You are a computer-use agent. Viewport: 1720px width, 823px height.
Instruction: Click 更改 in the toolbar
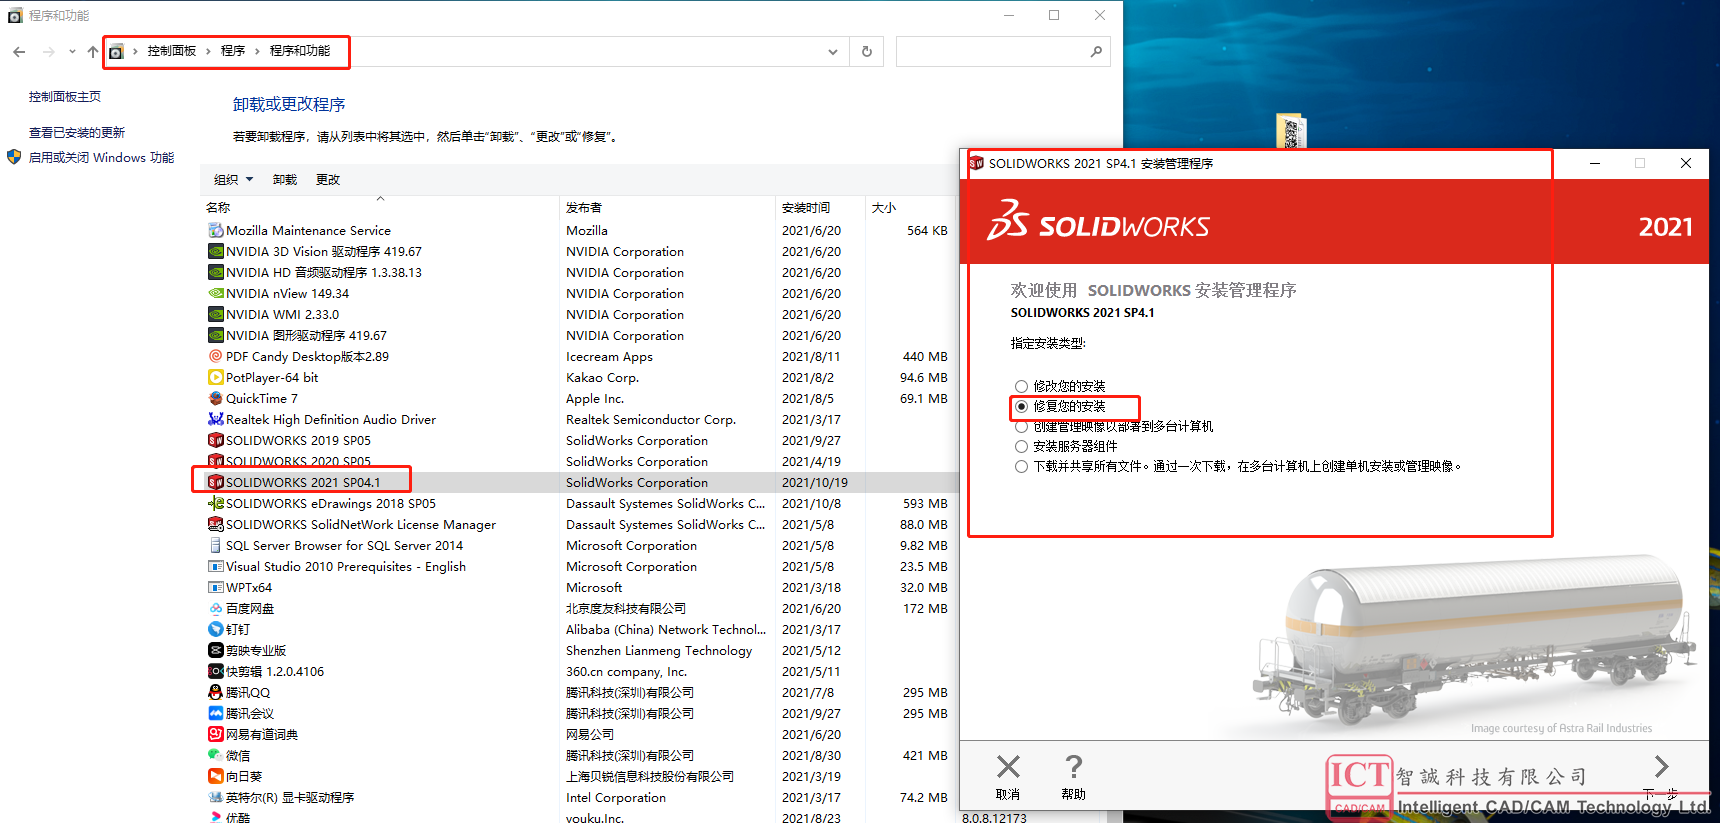pyautogui.click(x=328, y=180)
